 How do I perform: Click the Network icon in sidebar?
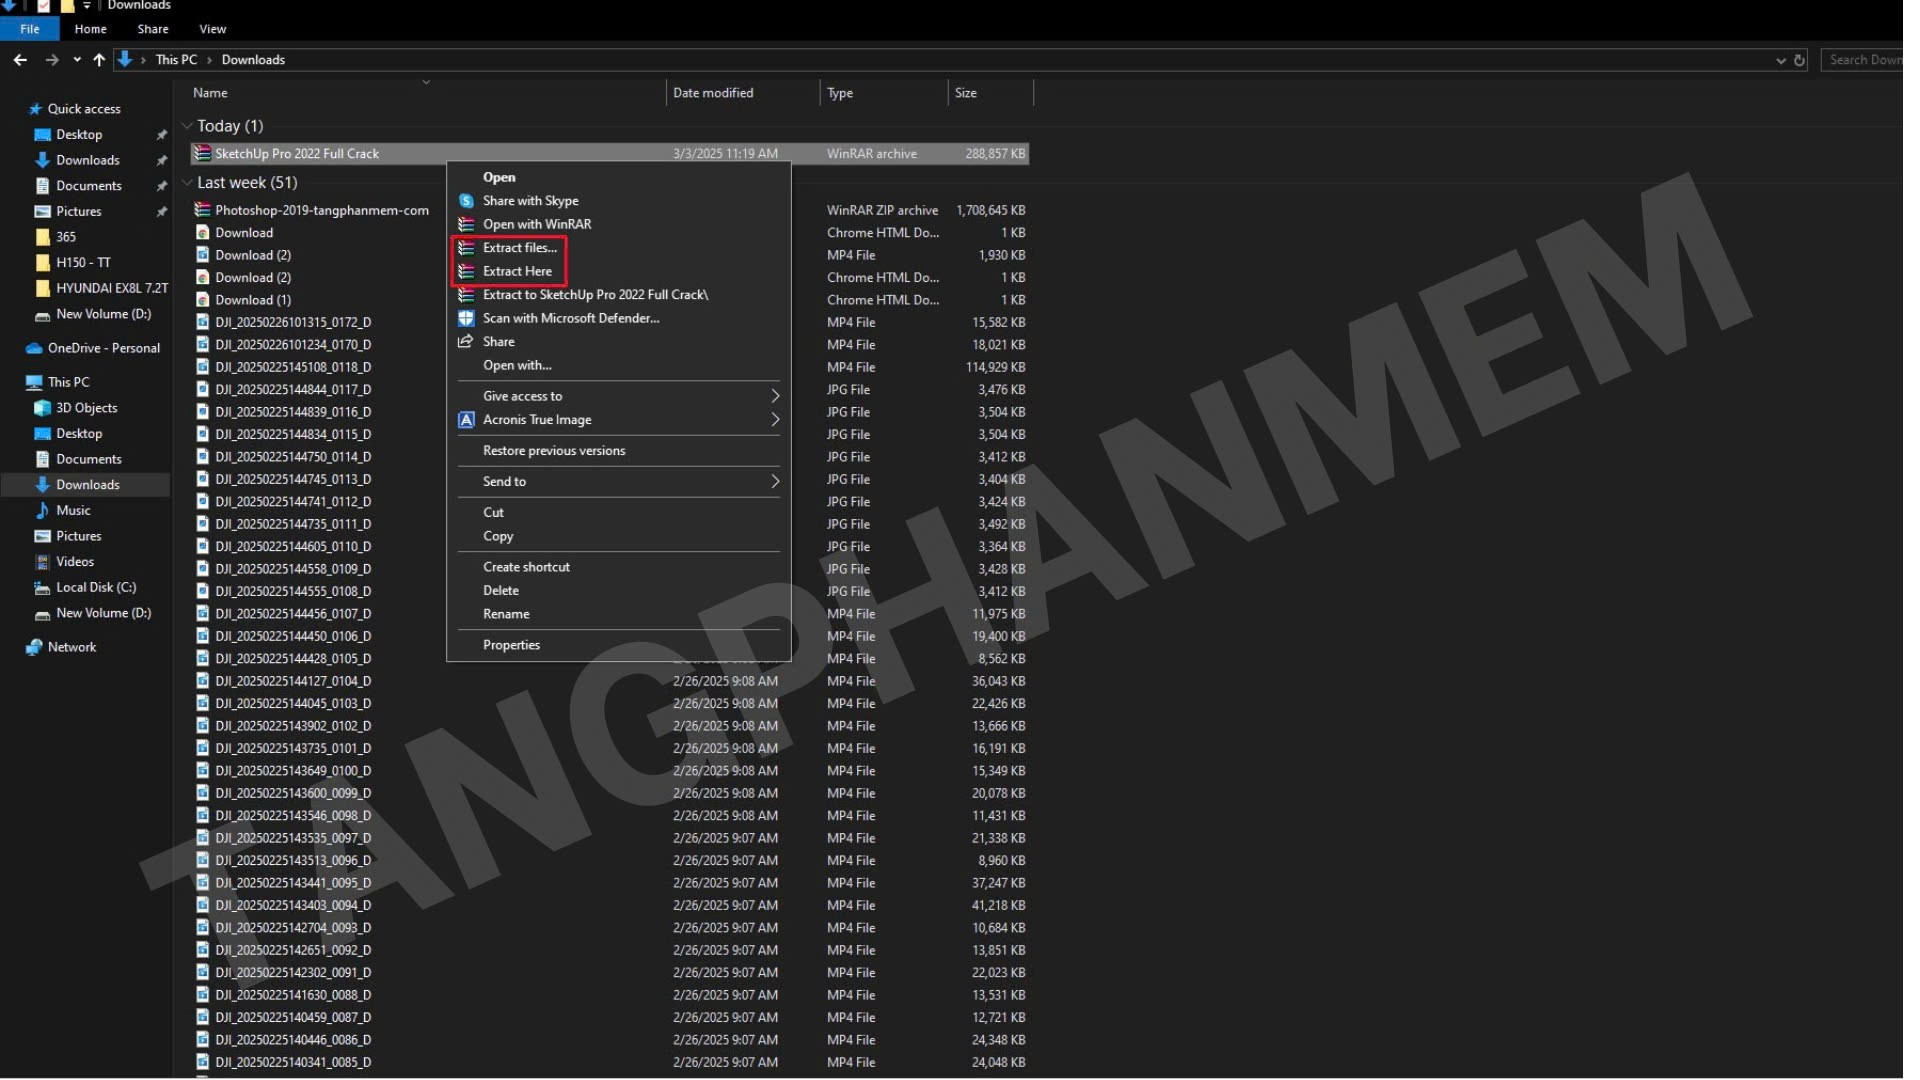tap(35, 648)
